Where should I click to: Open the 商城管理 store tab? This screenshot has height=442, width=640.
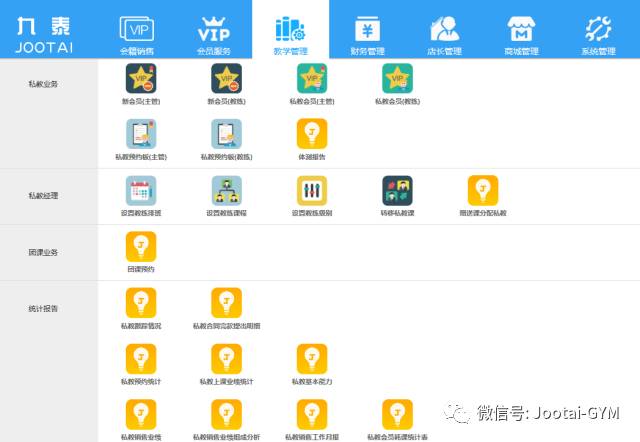[521, 35]
